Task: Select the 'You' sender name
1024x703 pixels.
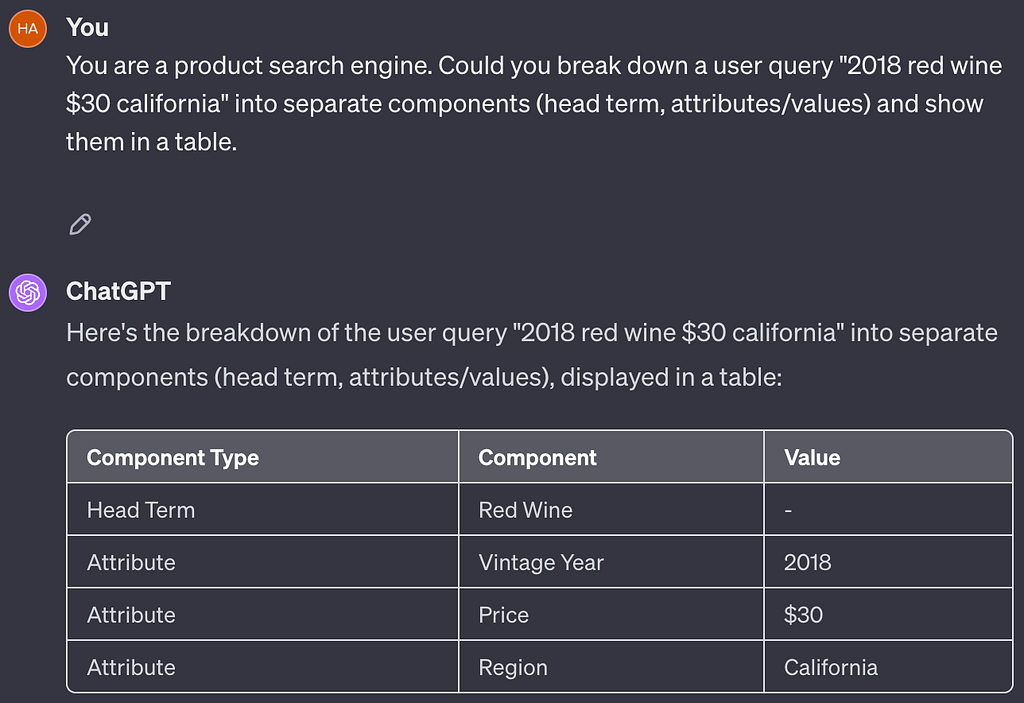Action: tap(88, 27)
